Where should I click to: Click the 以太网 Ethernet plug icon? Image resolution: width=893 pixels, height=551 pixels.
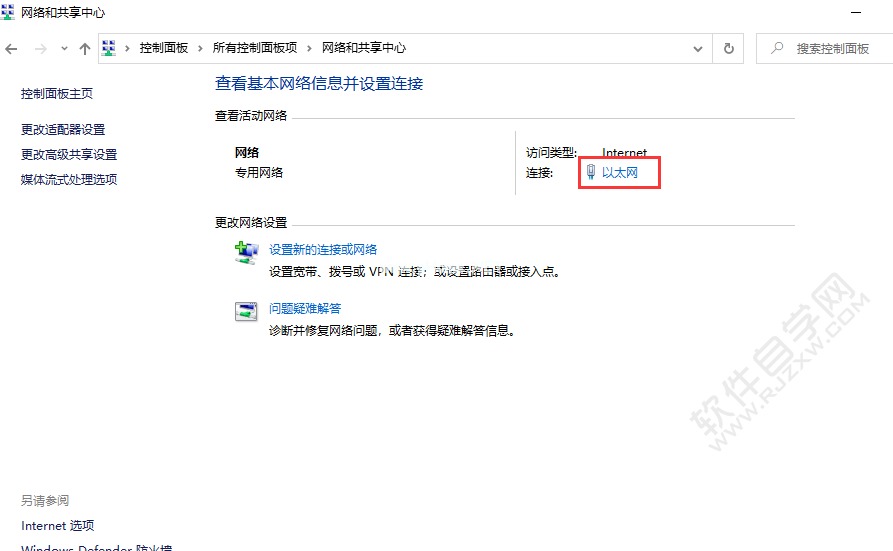tap(590, 173)
